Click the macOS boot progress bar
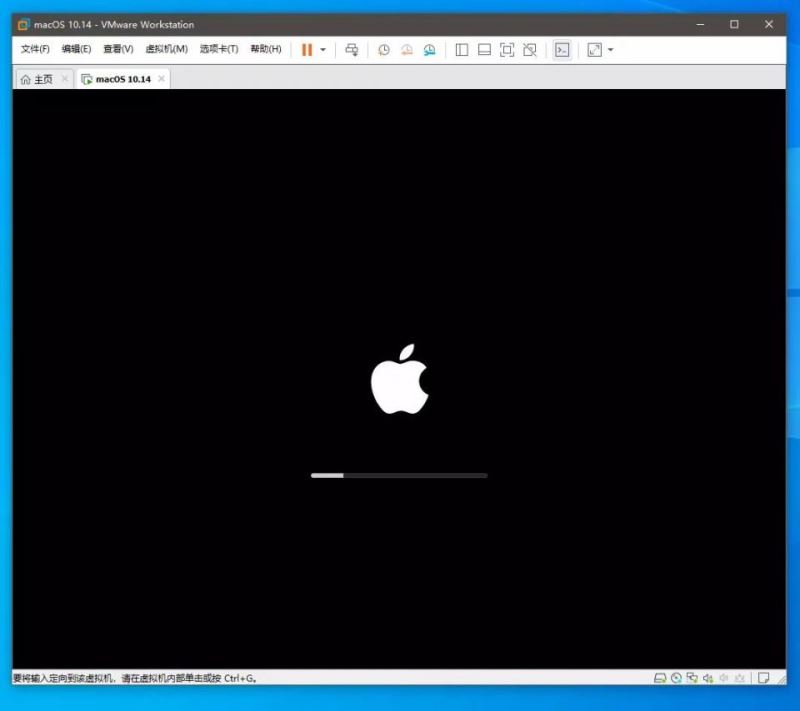The height and width of the screenshot is (711, 800). [399, 475]
